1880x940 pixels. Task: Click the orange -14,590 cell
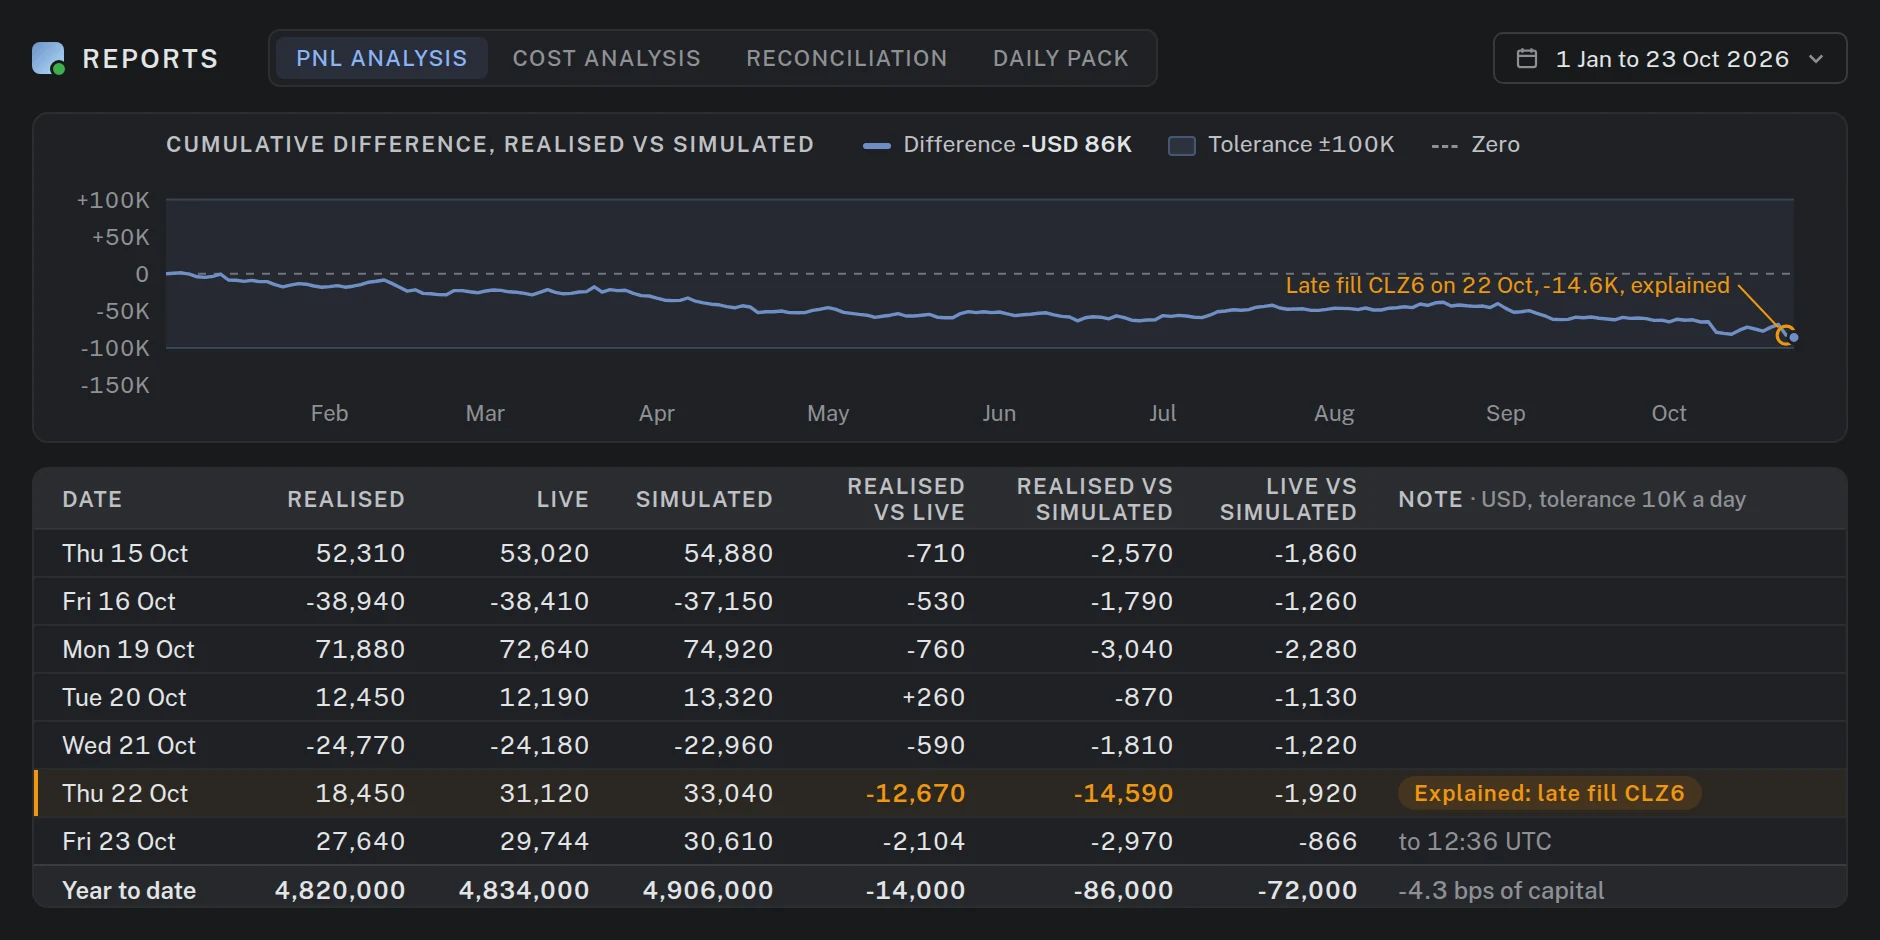tap(1123, 793)
